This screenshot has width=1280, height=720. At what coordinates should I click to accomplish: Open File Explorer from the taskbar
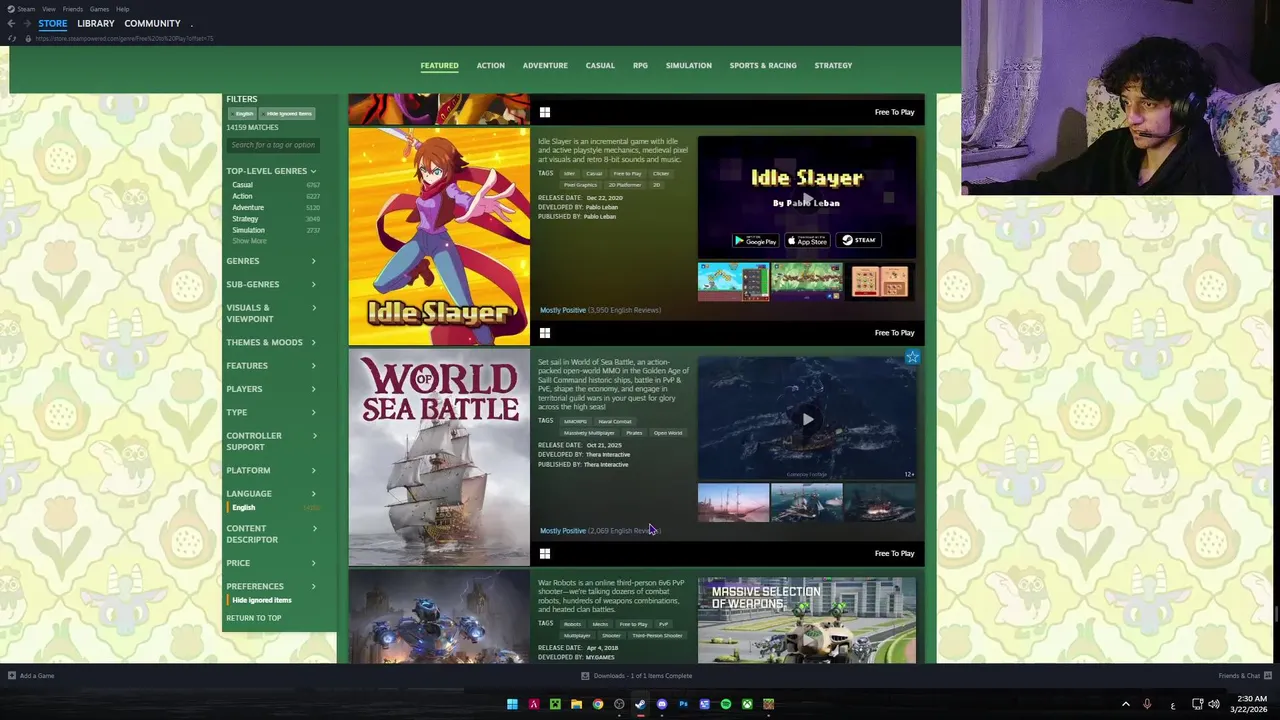tap(576, 704)
